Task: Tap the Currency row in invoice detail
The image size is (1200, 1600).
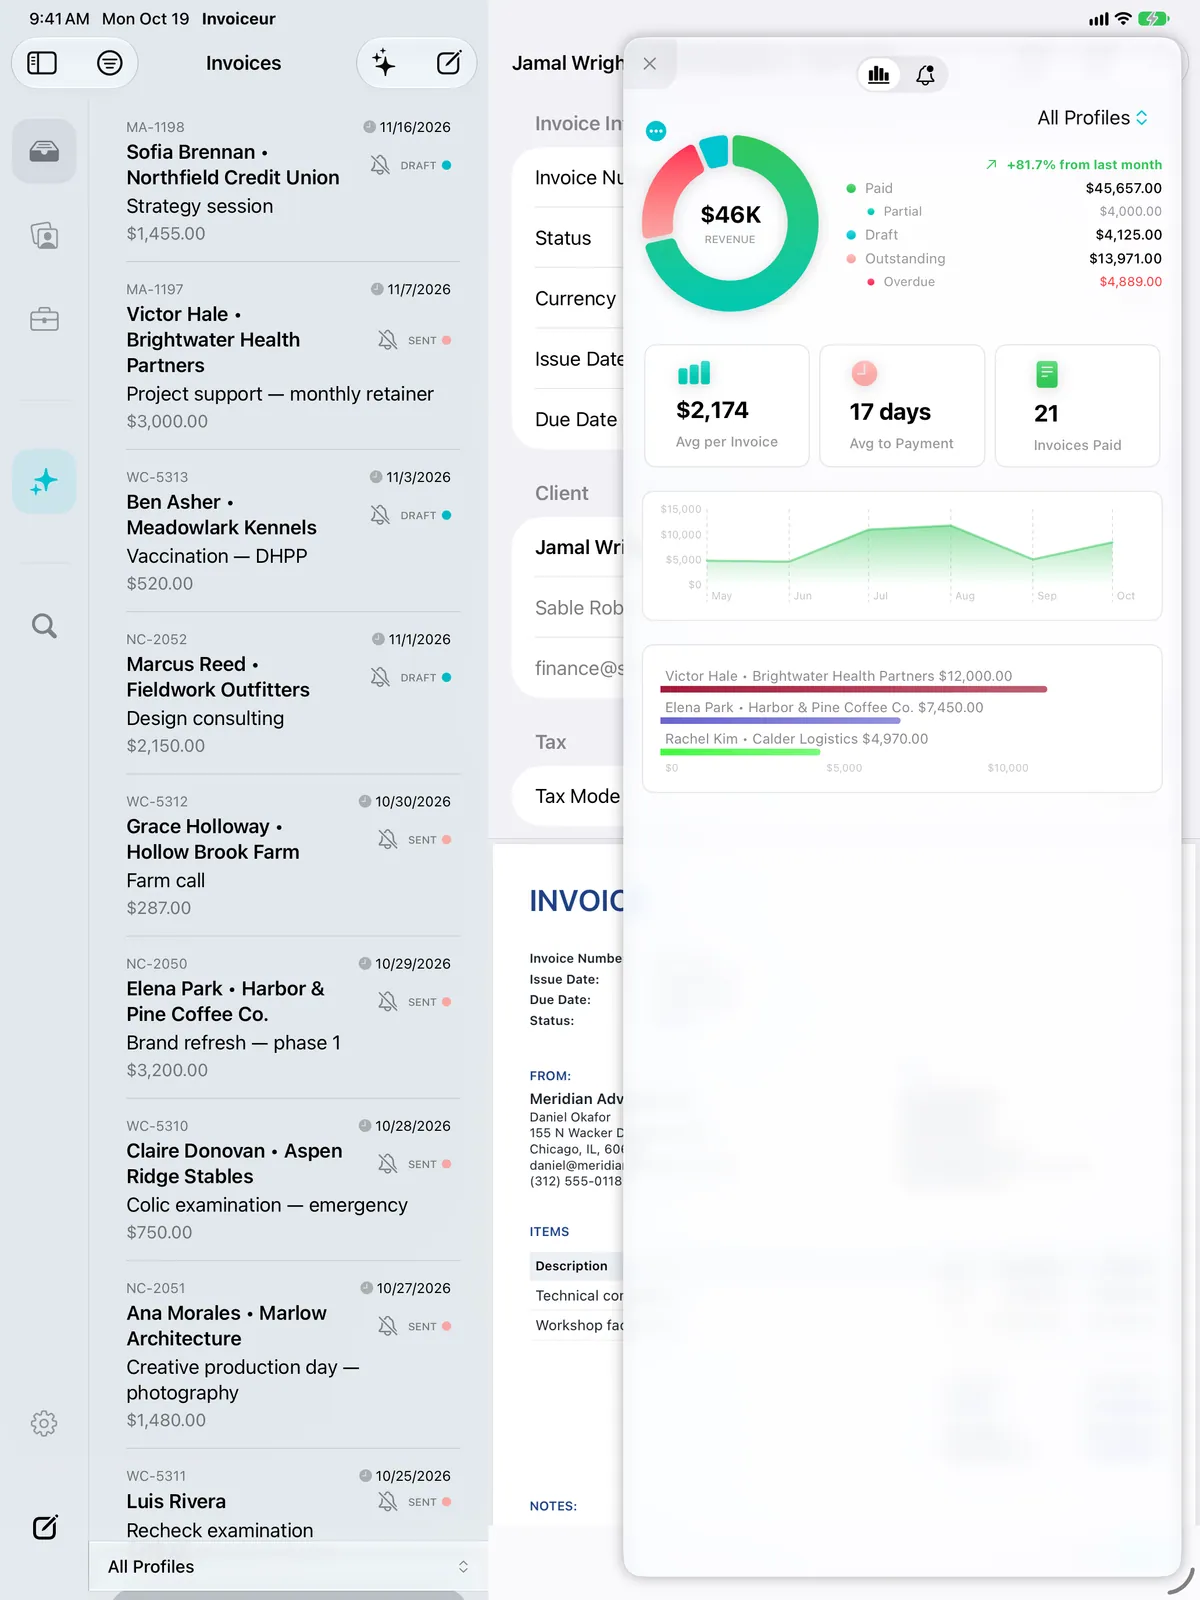Action: coord(568,299)
